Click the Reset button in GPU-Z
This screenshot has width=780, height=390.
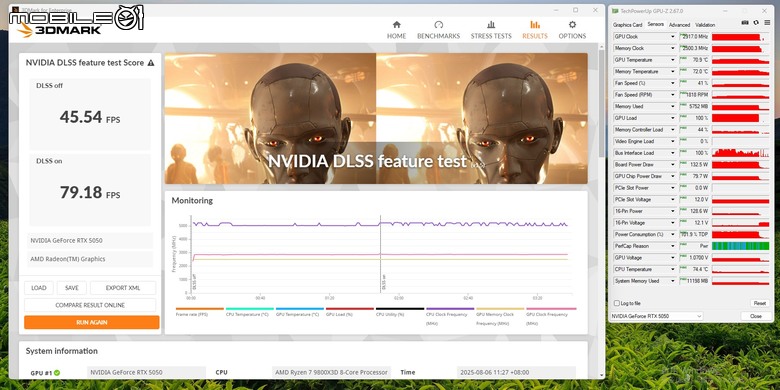point(759,303)
